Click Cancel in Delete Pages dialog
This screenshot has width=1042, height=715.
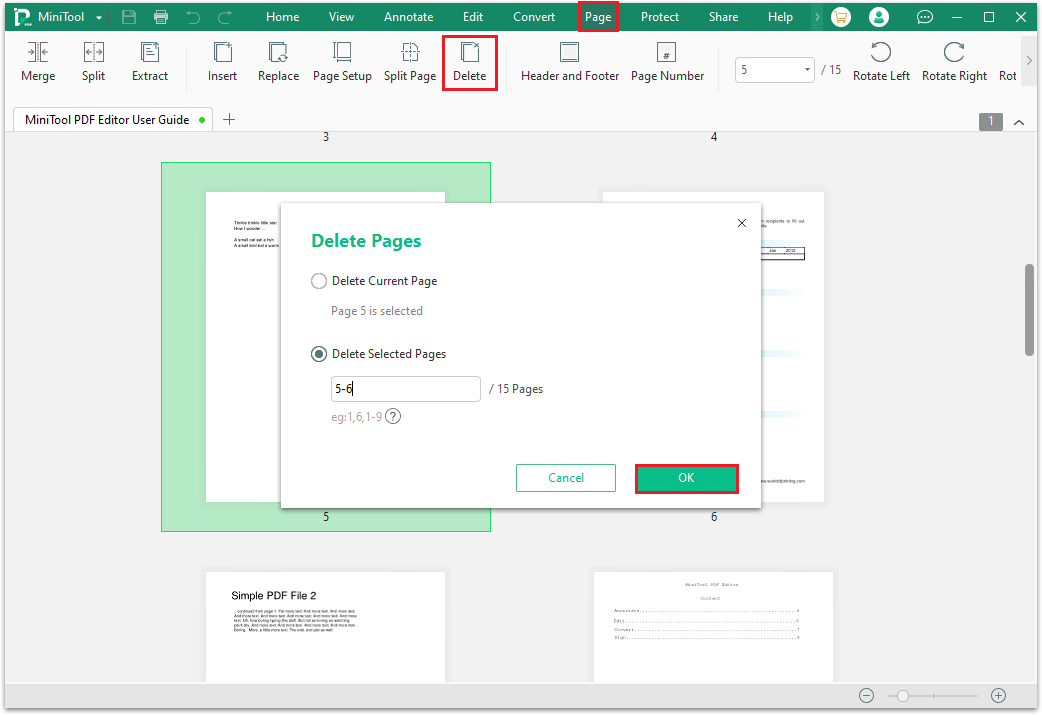point(566,478)
